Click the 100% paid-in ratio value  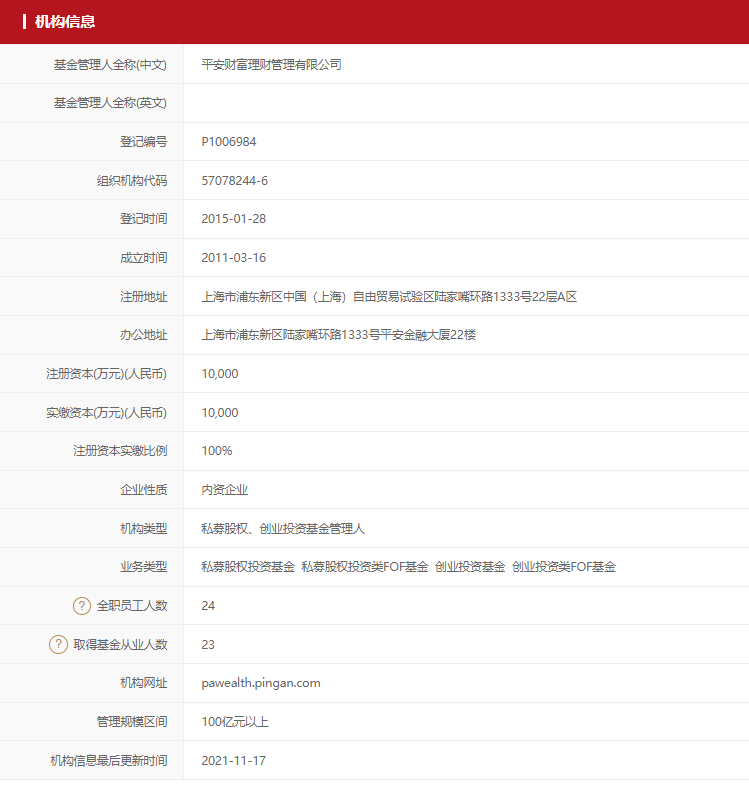pyautogui.click(x=217, y=451)
